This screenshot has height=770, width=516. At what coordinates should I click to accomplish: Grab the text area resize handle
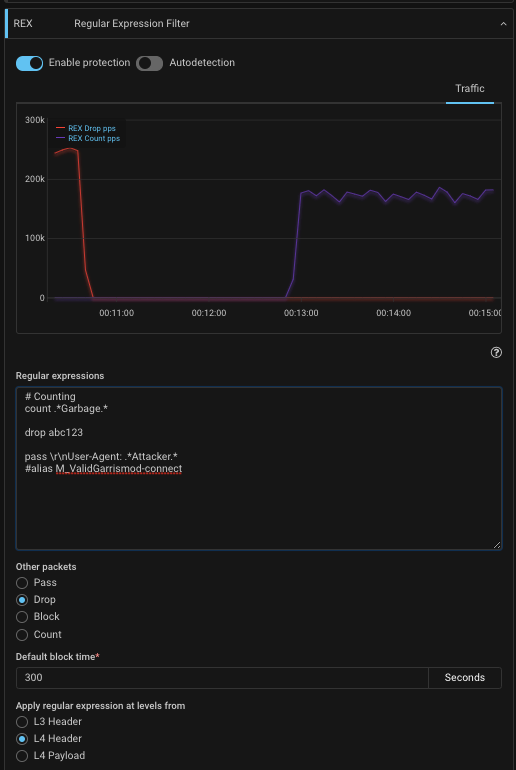tap(497, 545)
